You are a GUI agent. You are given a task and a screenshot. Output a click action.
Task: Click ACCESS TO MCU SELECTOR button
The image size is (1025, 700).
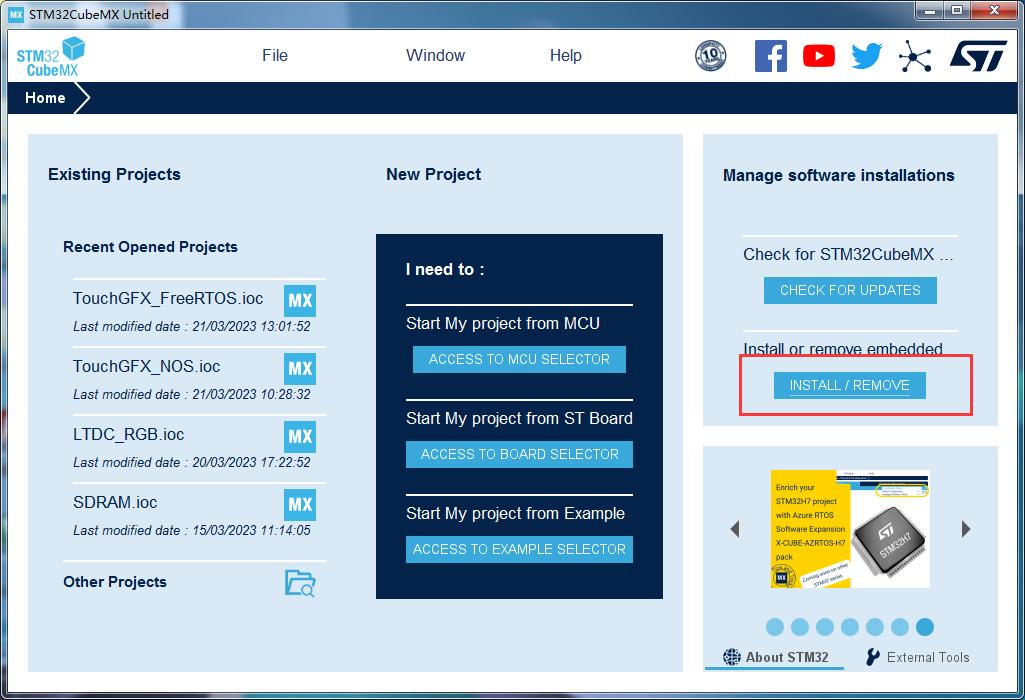pyautogui.click(x=519, y=359)
